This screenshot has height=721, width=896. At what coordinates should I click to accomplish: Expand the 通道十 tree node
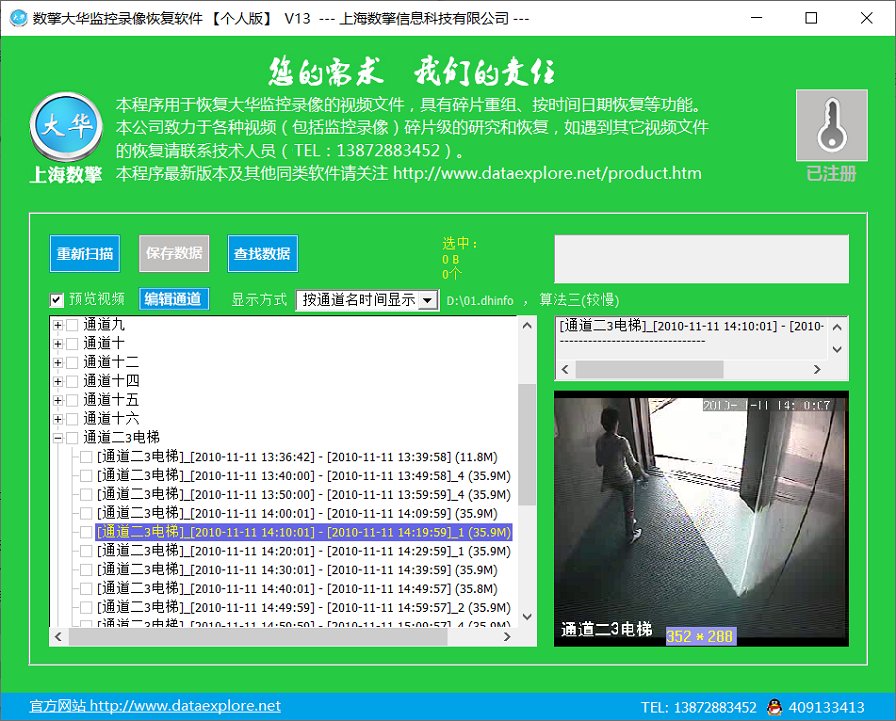58,344
